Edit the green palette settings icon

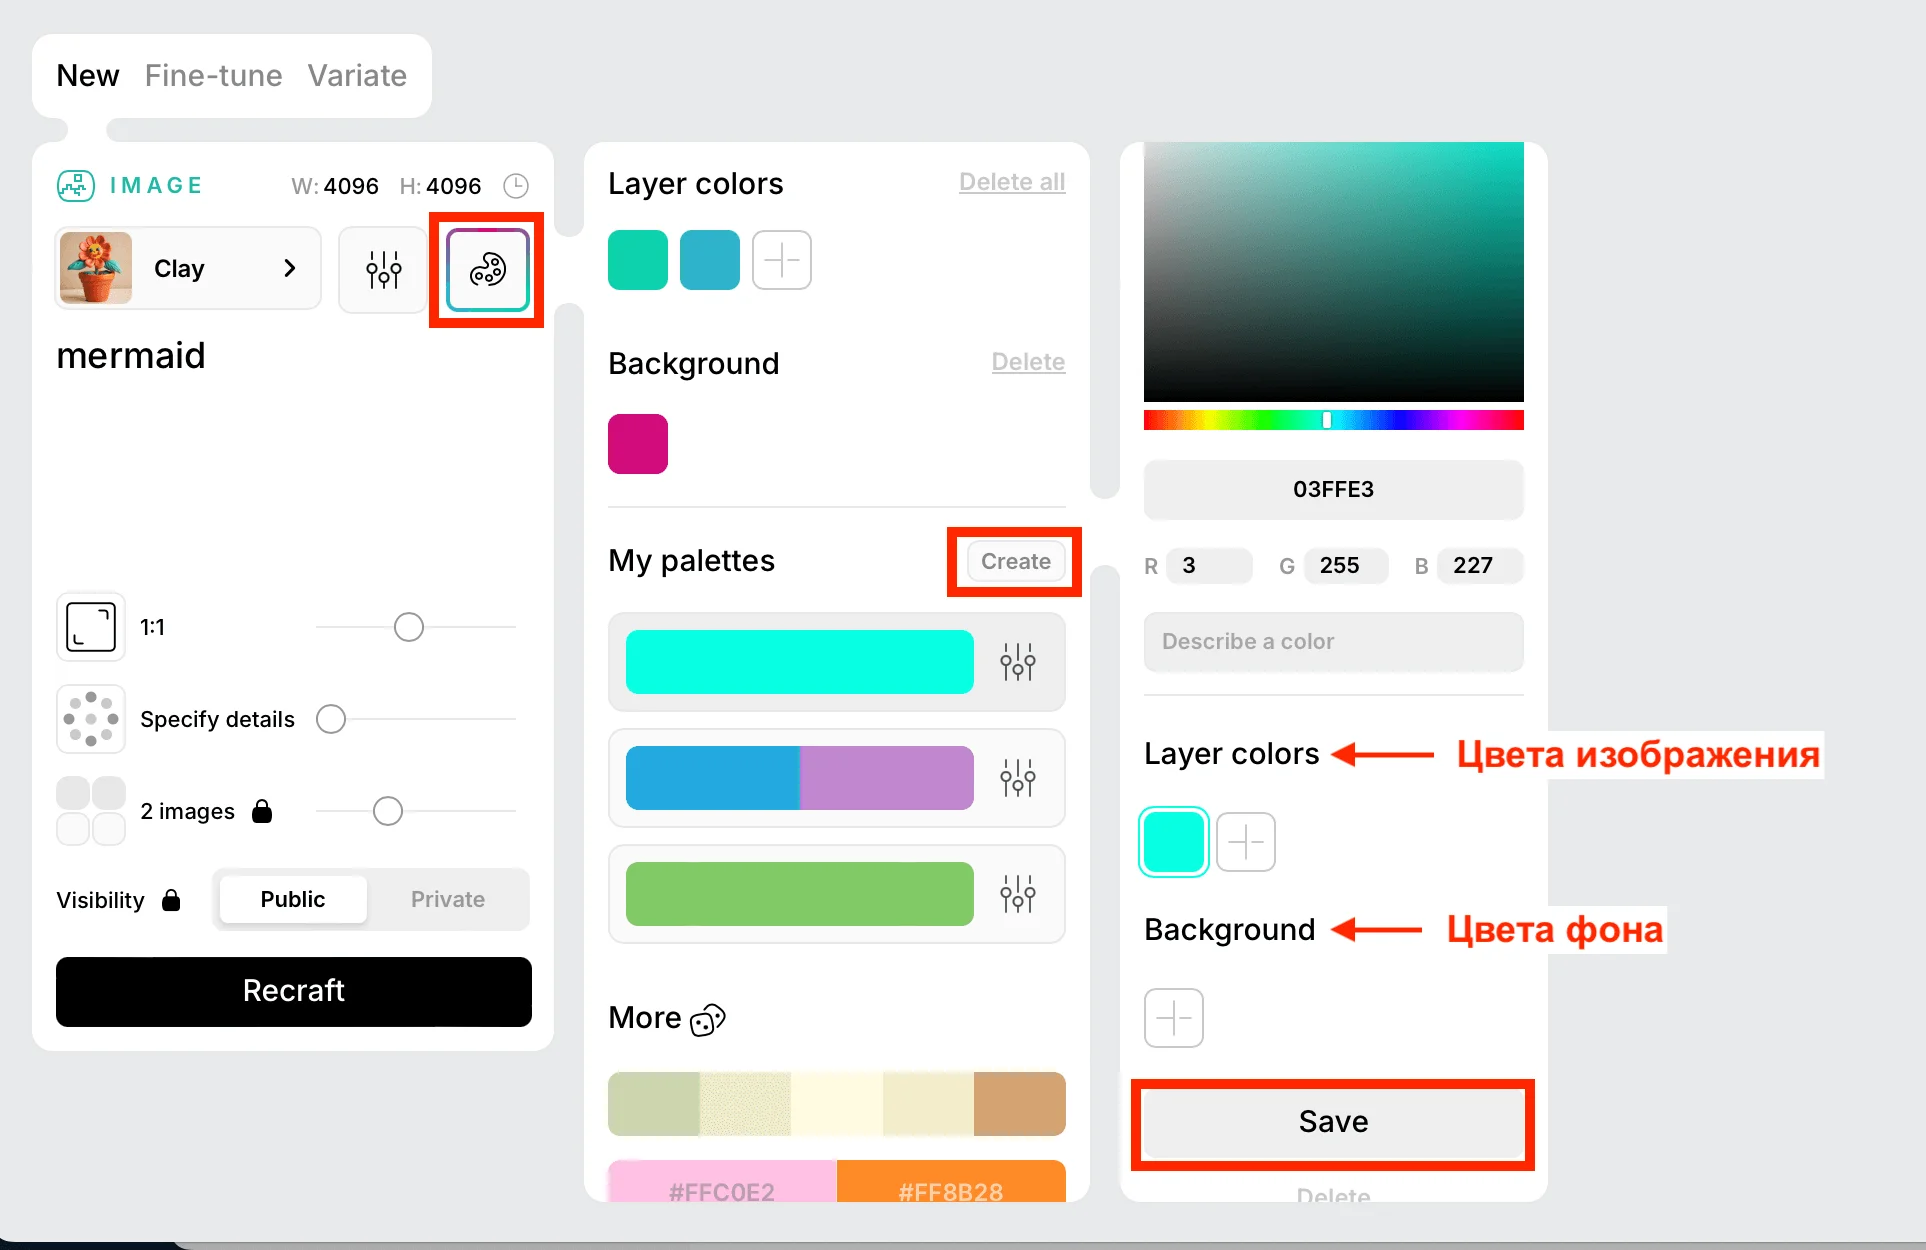[1017, 894]
